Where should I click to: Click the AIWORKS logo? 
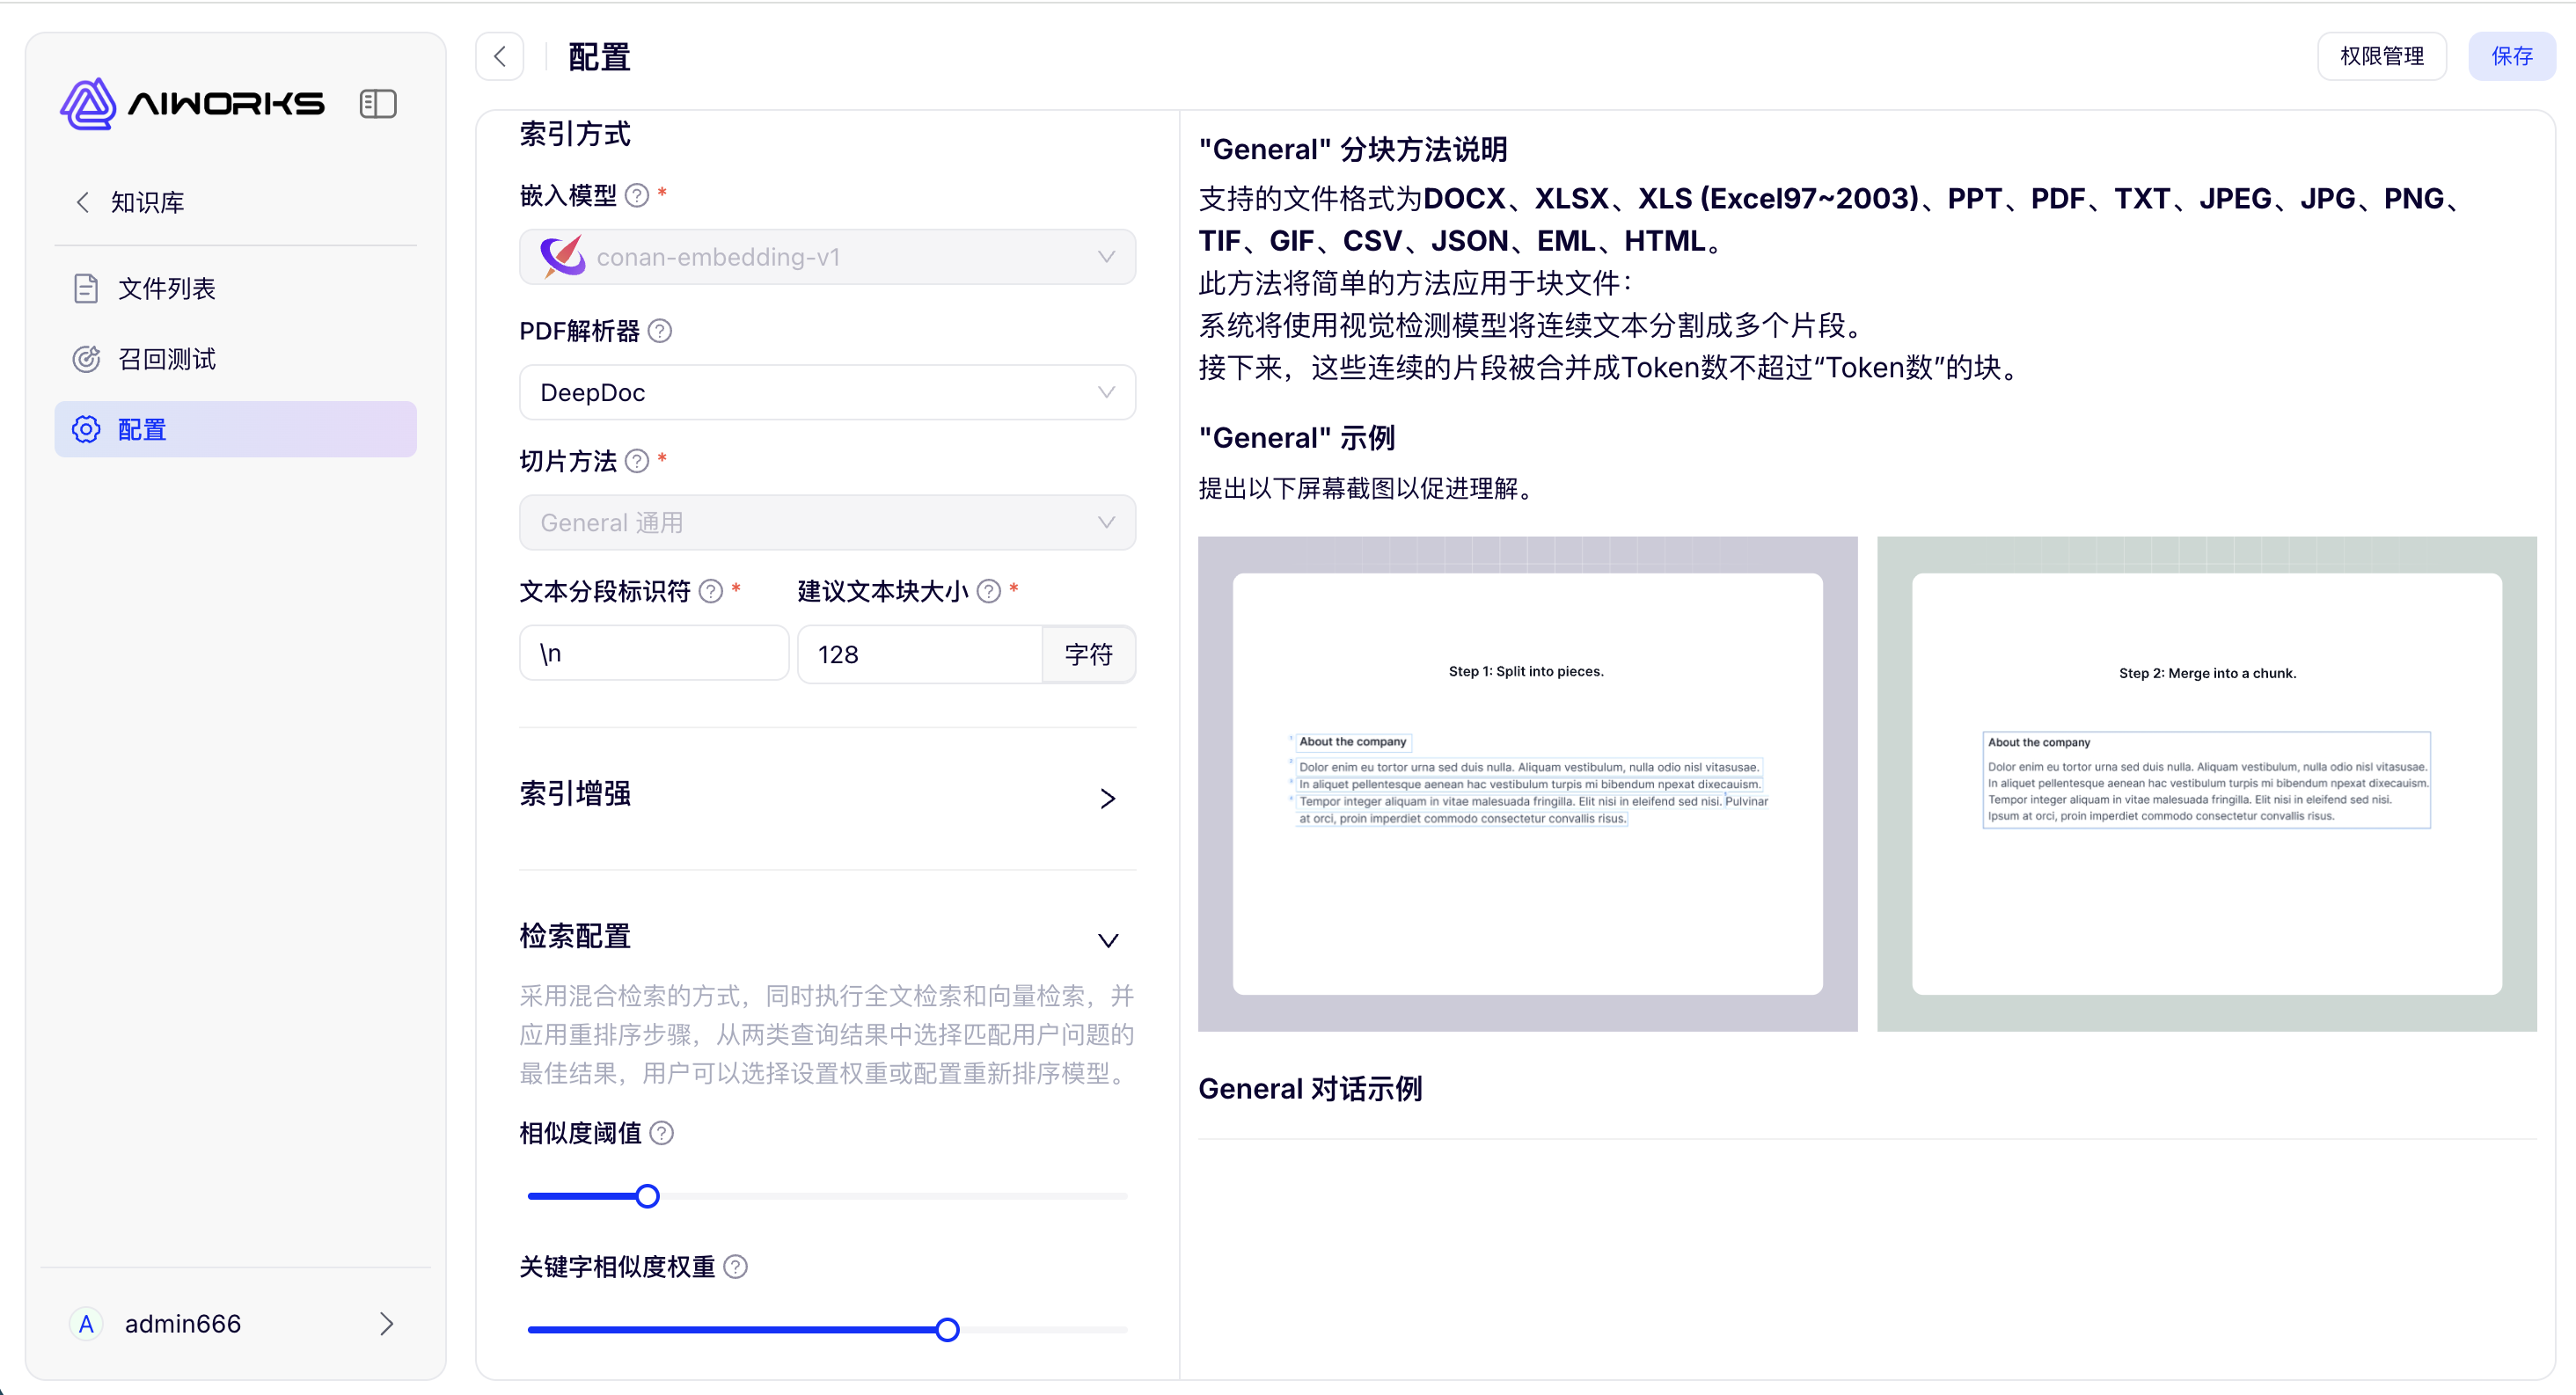[192, 104]
